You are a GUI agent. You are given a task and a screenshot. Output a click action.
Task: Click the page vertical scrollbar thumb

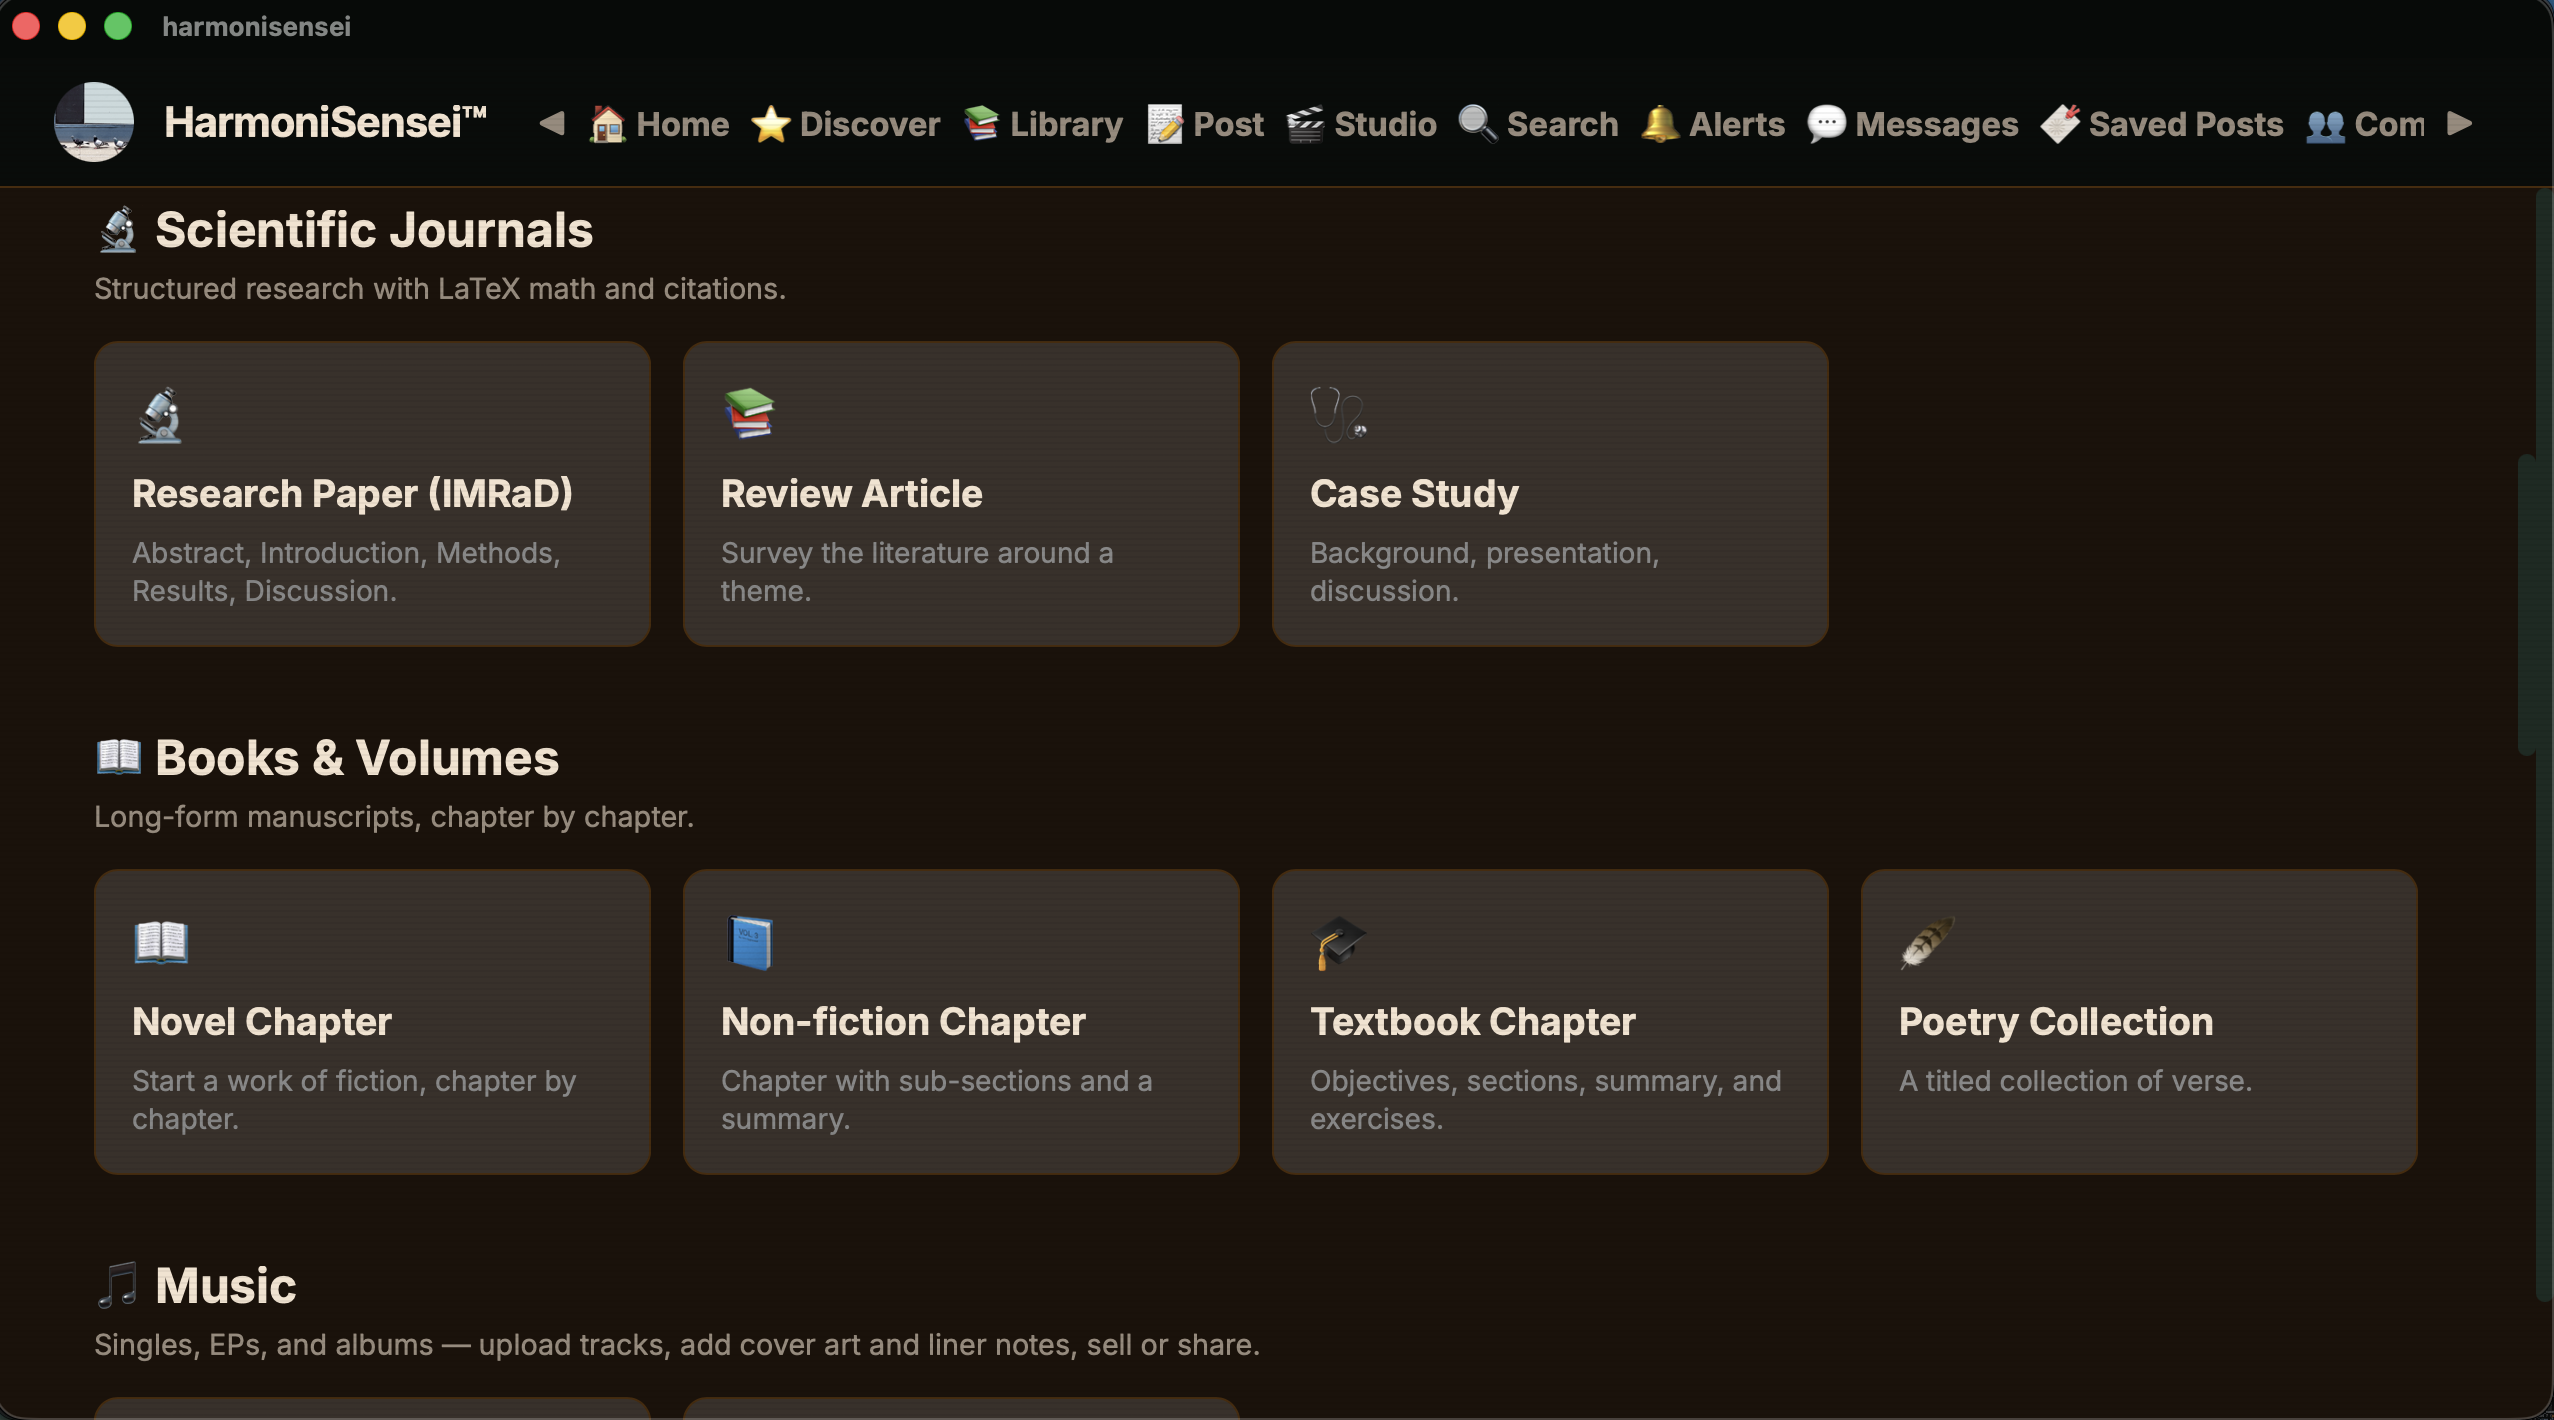click(2527, 605)
